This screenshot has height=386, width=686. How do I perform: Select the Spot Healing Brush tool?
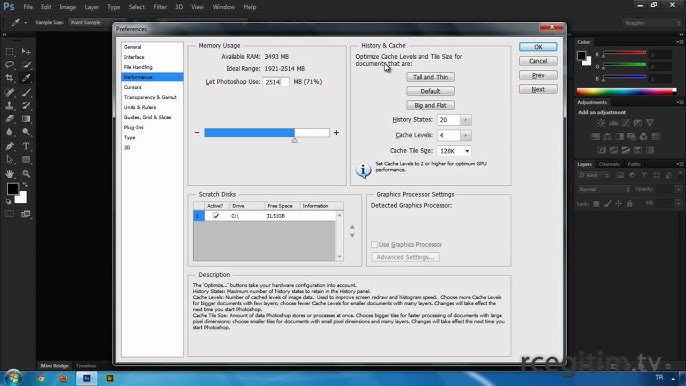(10, 92)
